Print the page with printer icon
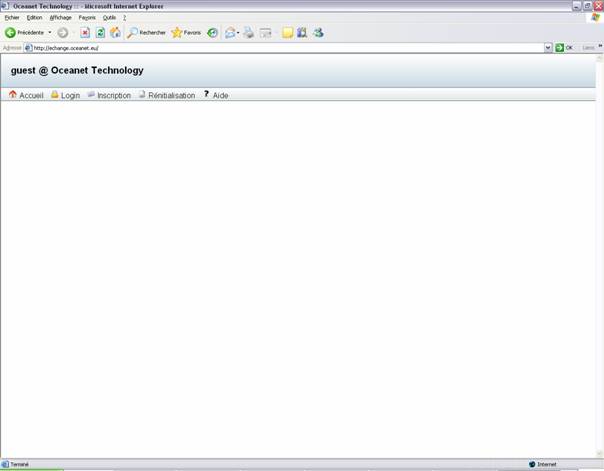Image resolution: width=604 pixels, height=471 pixels. [x=249, y=33]
